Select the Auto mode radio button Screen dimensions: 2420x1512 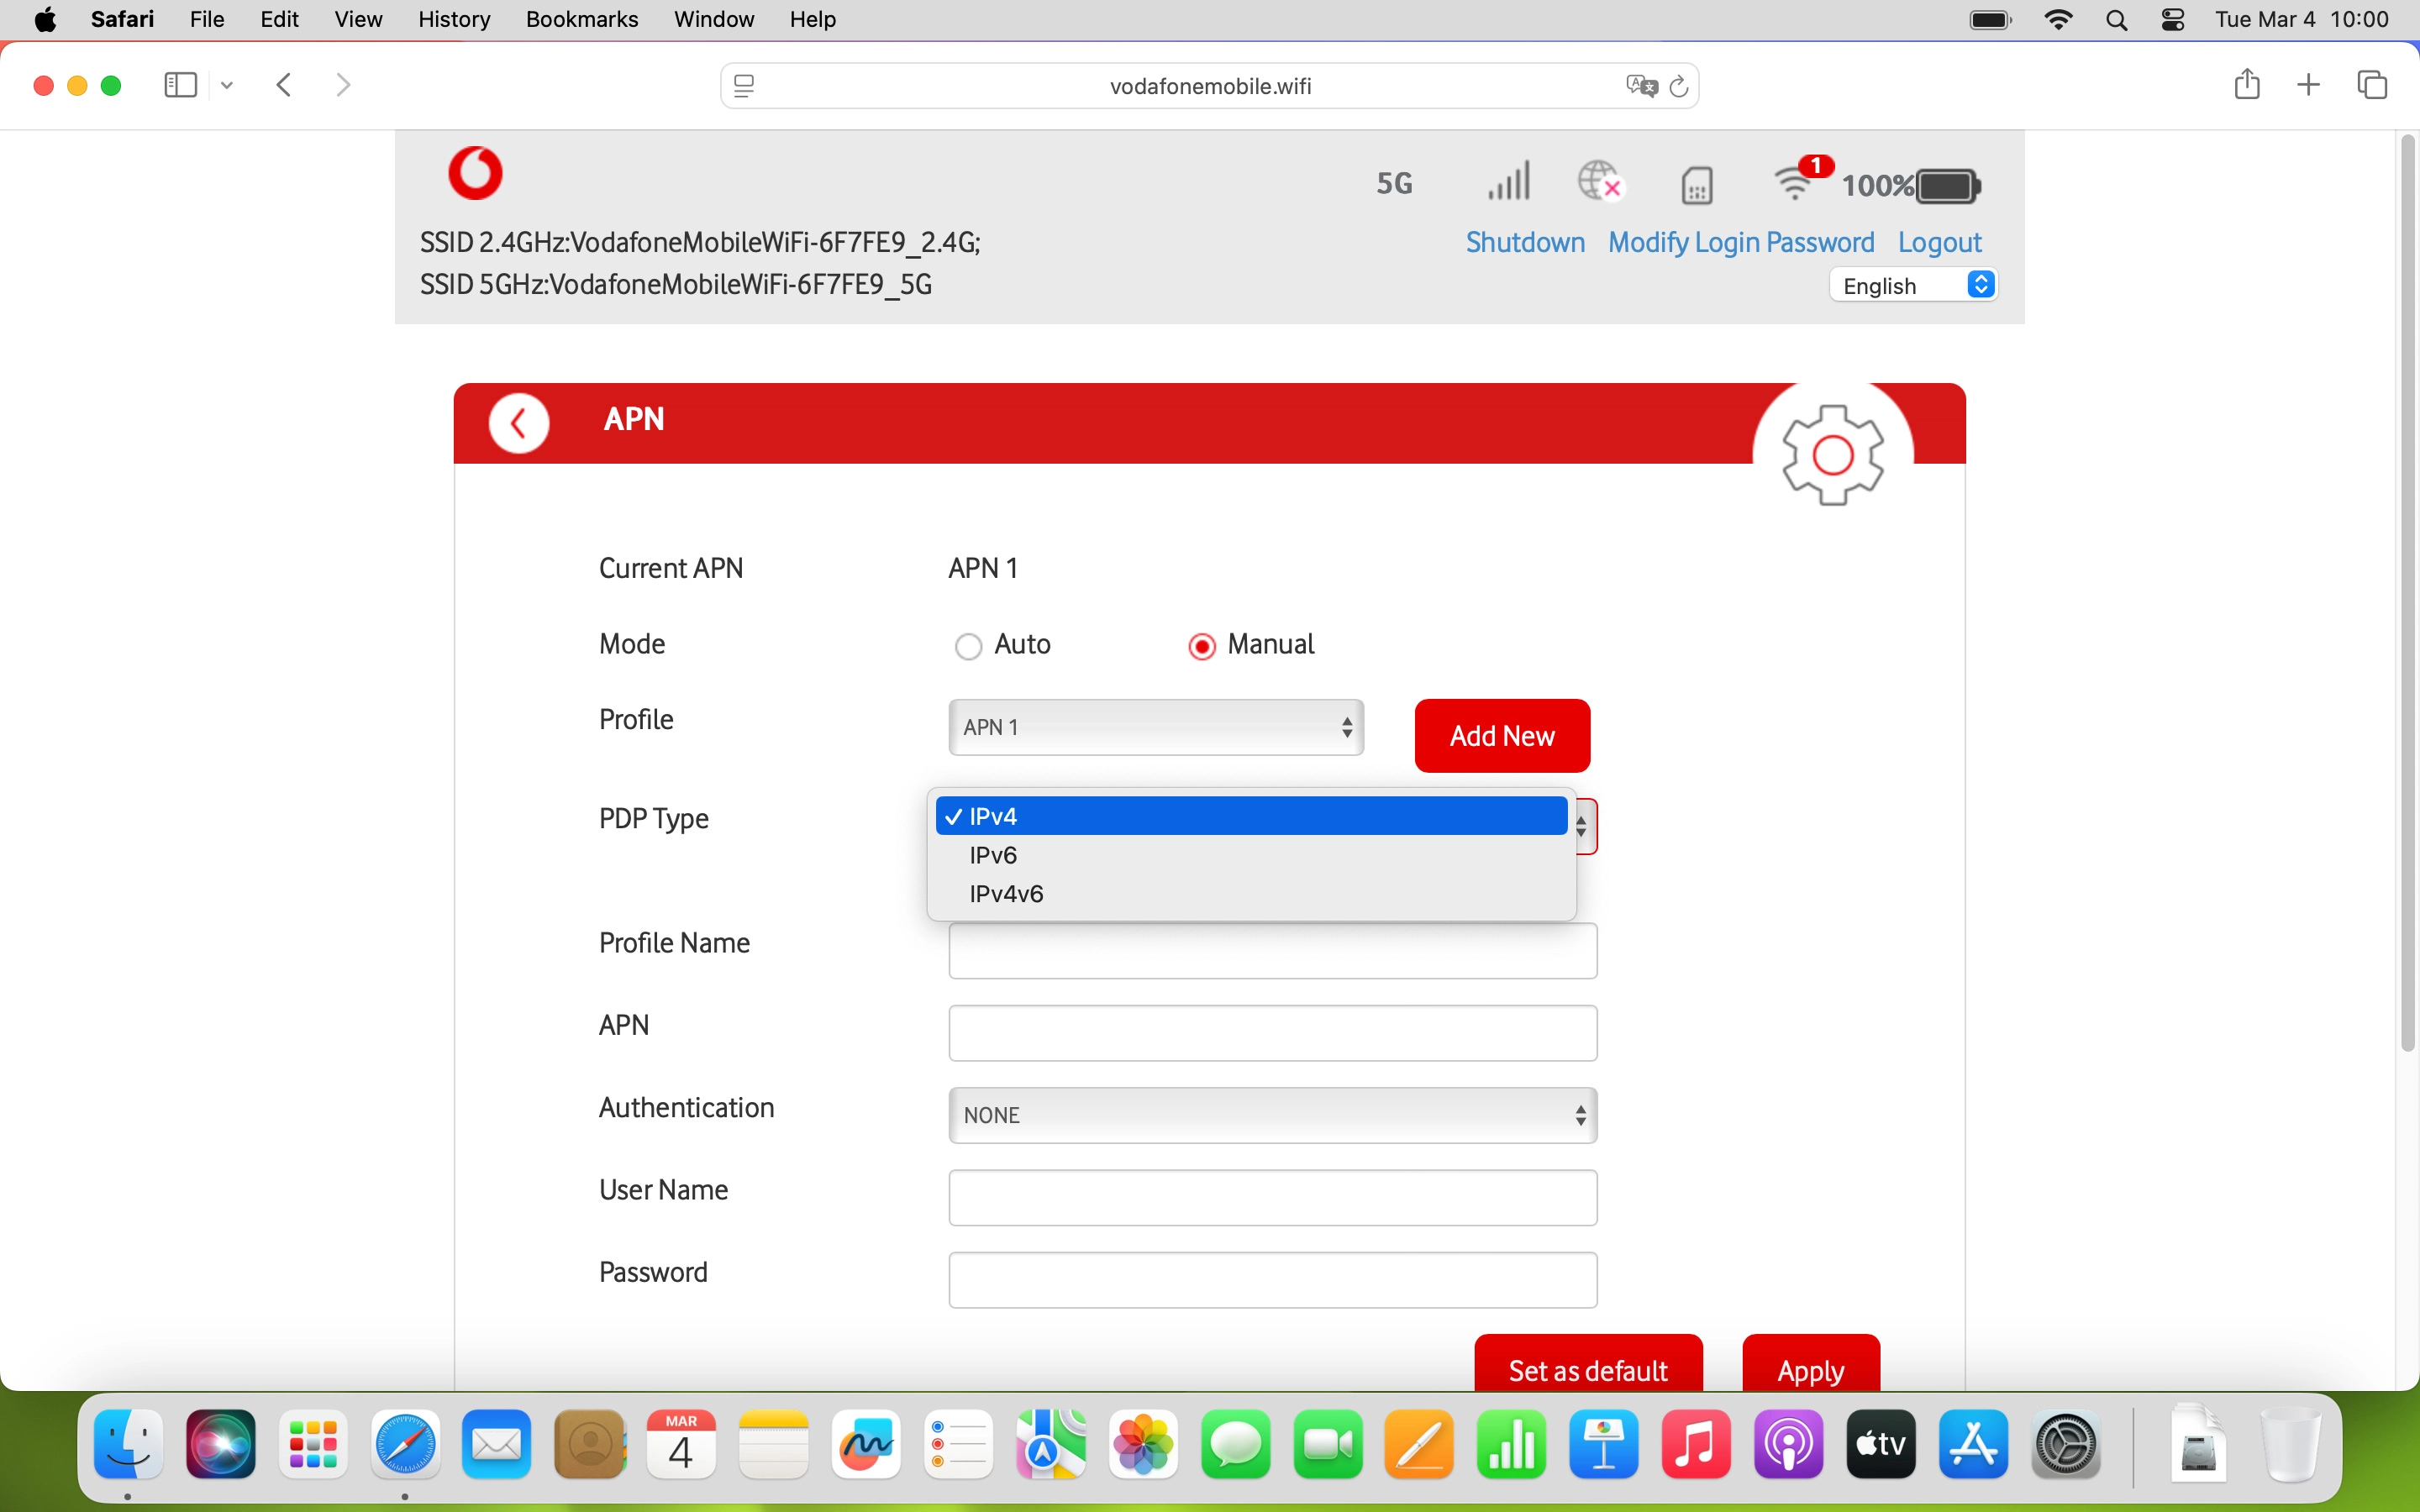[967, 646]
